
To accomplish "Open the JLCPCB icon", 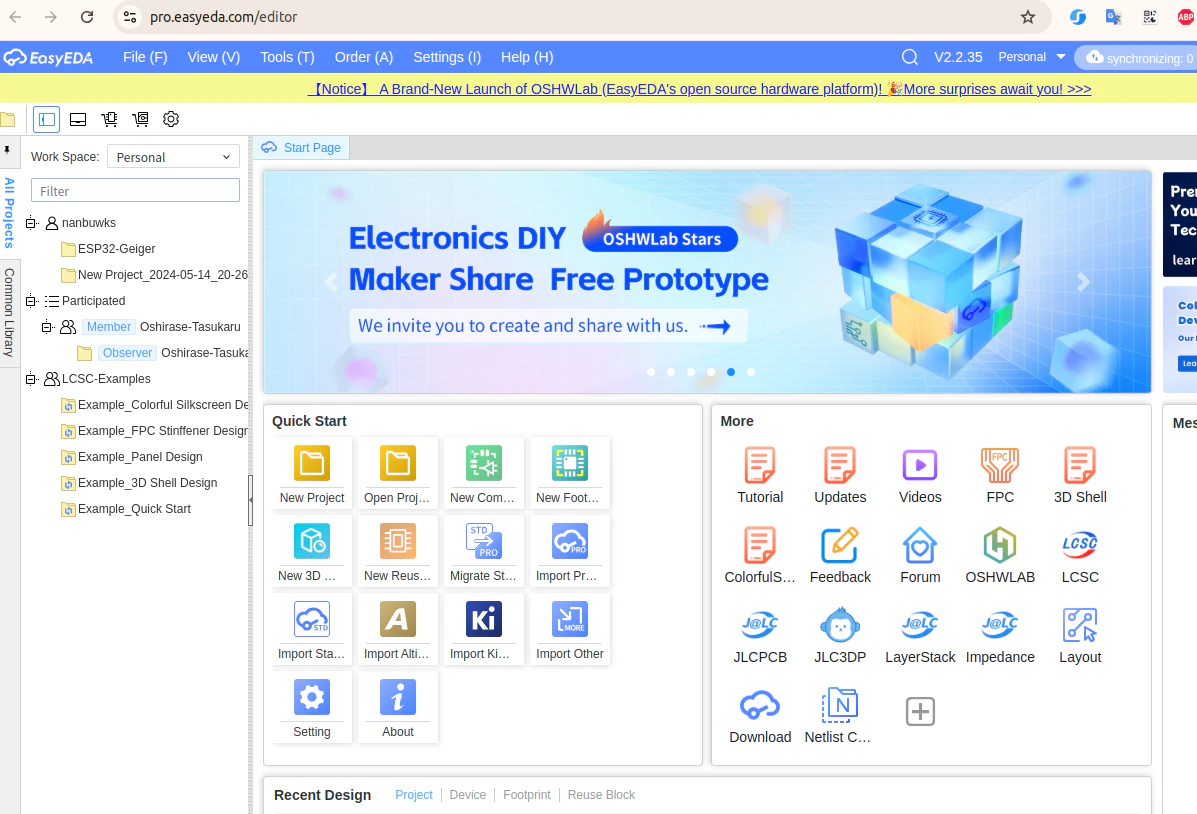I will 760,635.
